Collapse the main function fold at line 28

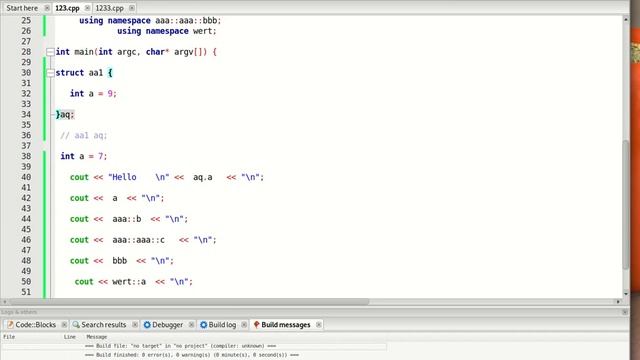tap(50, 52)
